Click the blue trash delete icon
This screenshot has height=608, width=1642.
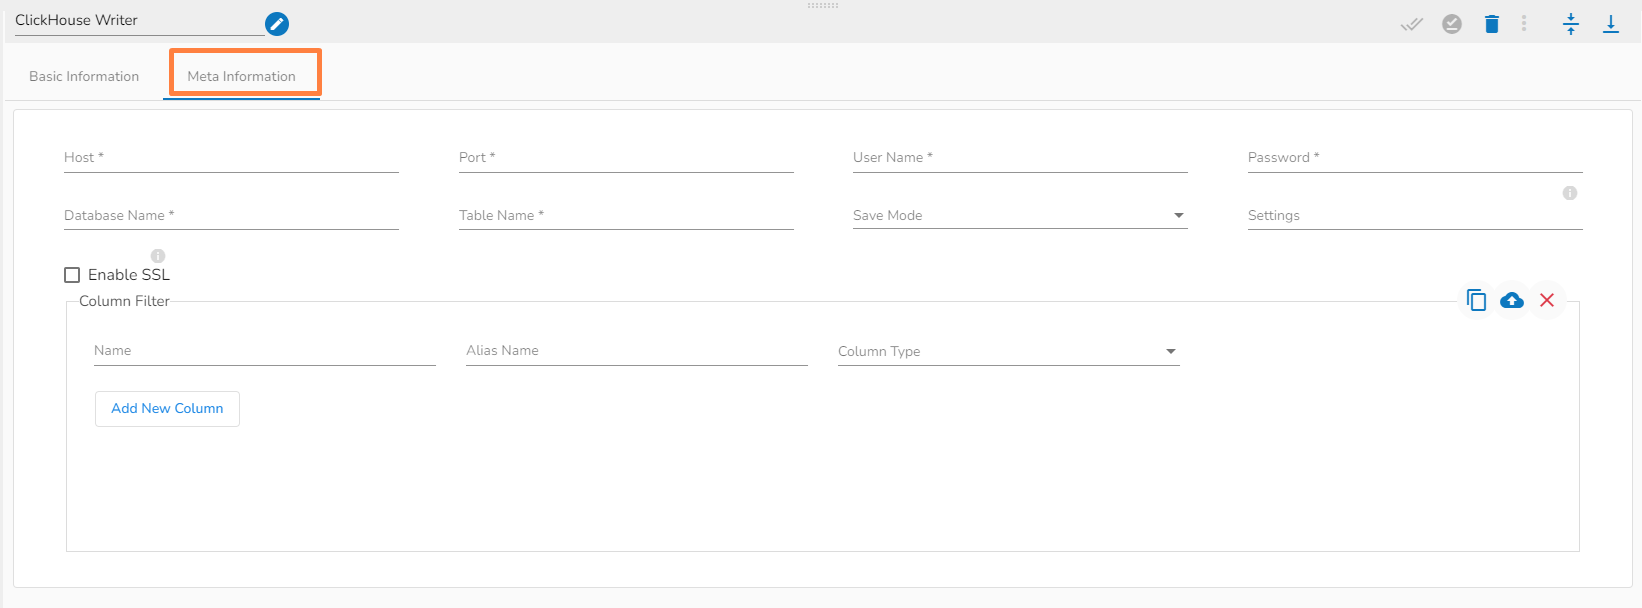pyautogui.click(x=1492, y=24)
